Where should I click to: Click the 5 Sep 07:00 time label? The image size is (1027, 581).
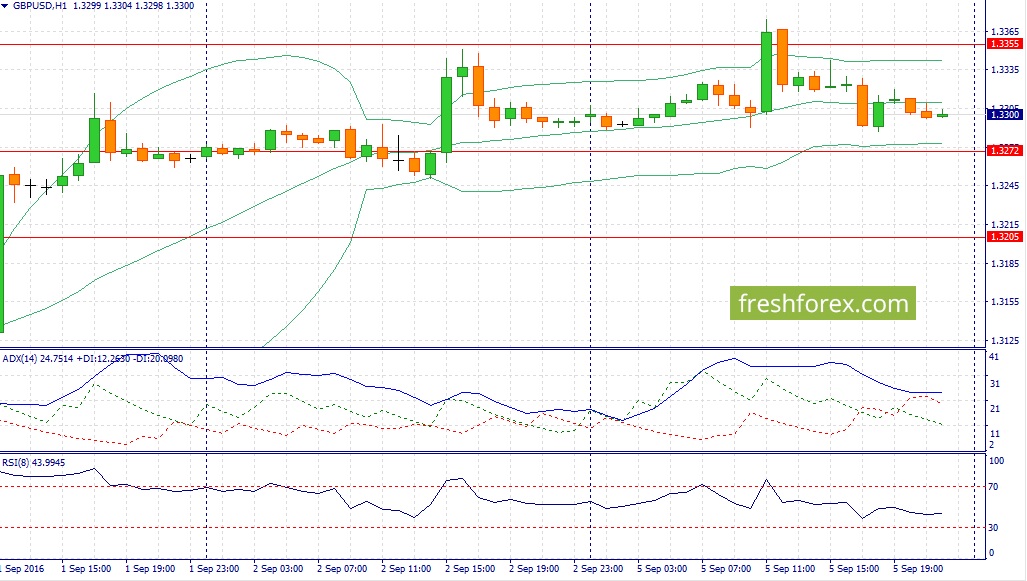pyautogui.click(x=726, y=569)
